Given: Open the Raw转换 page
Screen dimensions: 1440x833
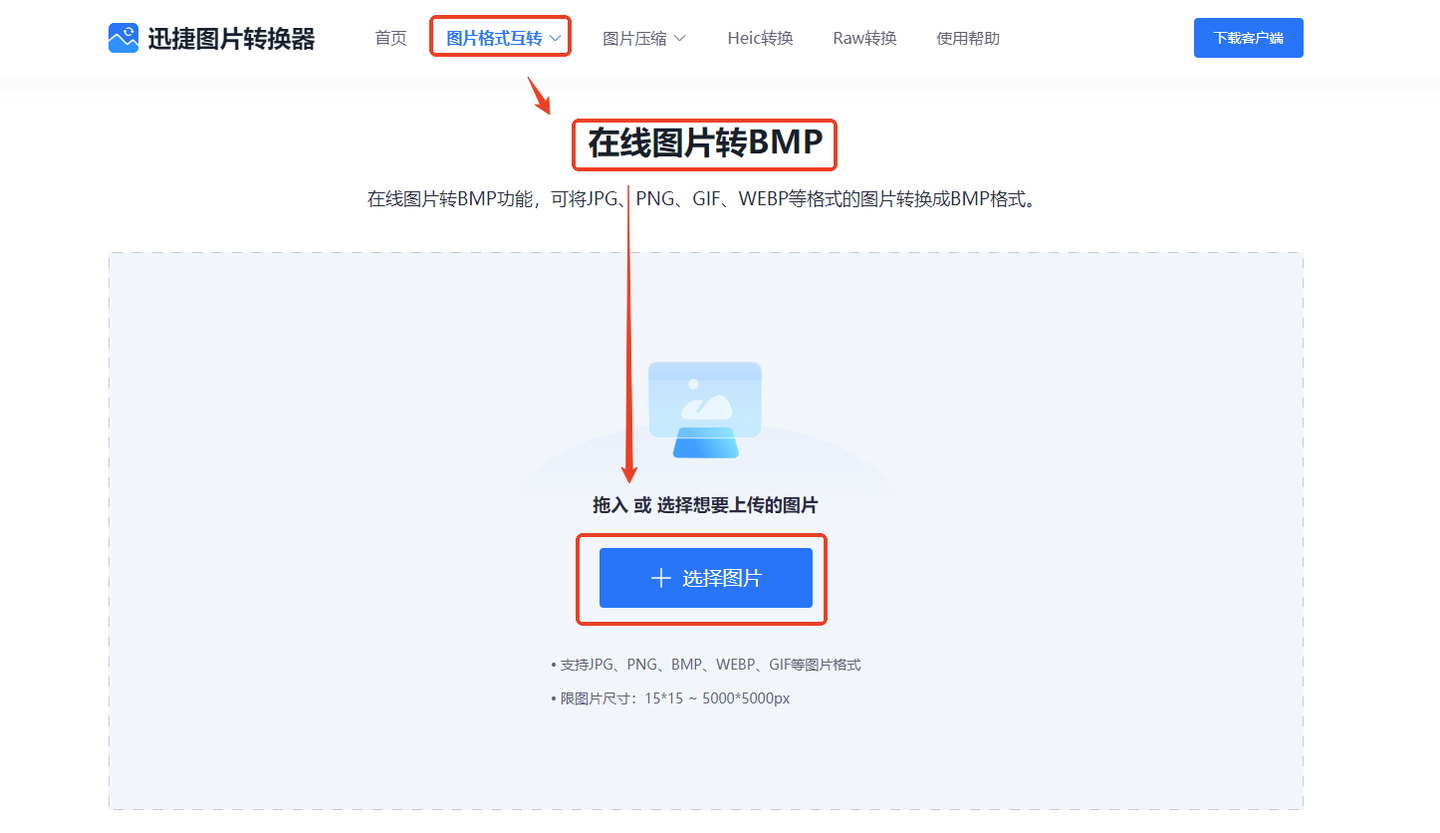Looking at the screenshot, I should tap(864, 38).
